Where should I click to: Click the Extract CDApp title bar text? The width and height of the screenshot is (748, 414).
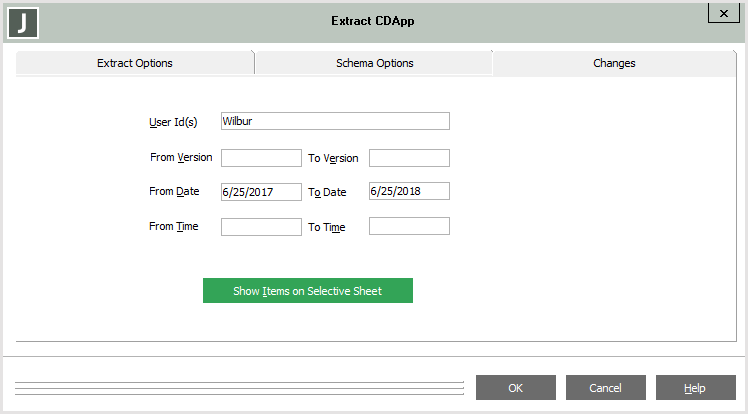pyautogui.click(x=372, y=21)
